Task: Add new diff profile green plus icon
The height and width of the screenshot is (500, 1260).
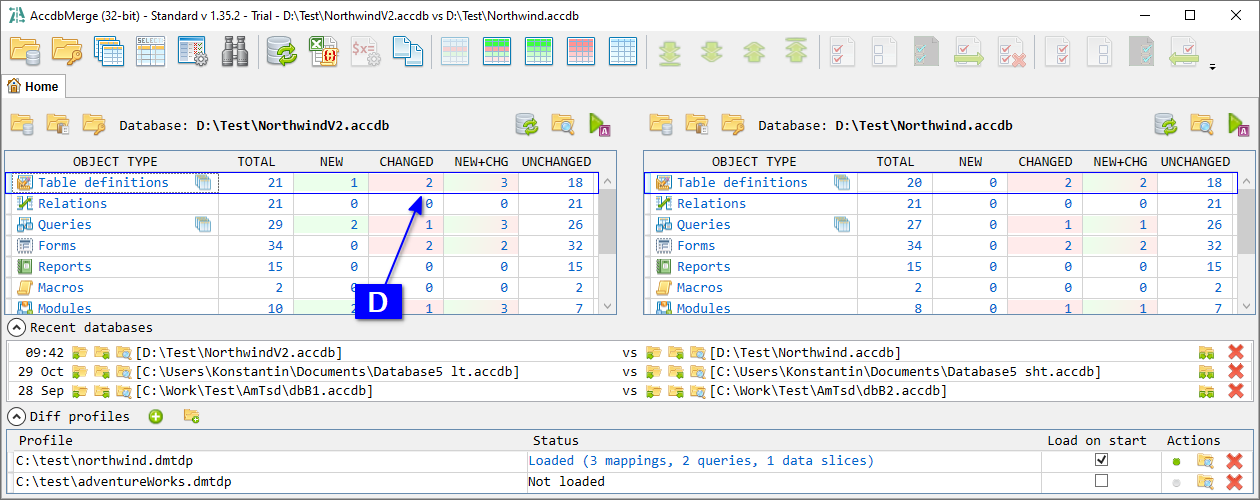Action: [156, 416]
